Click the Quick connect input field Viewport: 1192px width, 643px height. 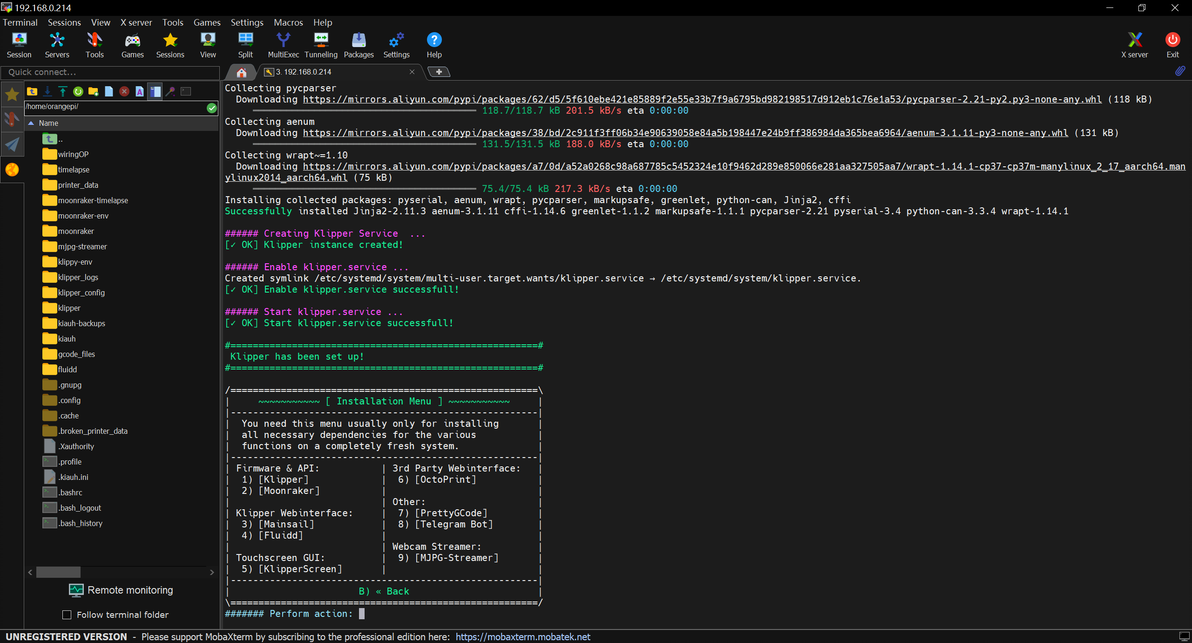[x=110, y=72]
